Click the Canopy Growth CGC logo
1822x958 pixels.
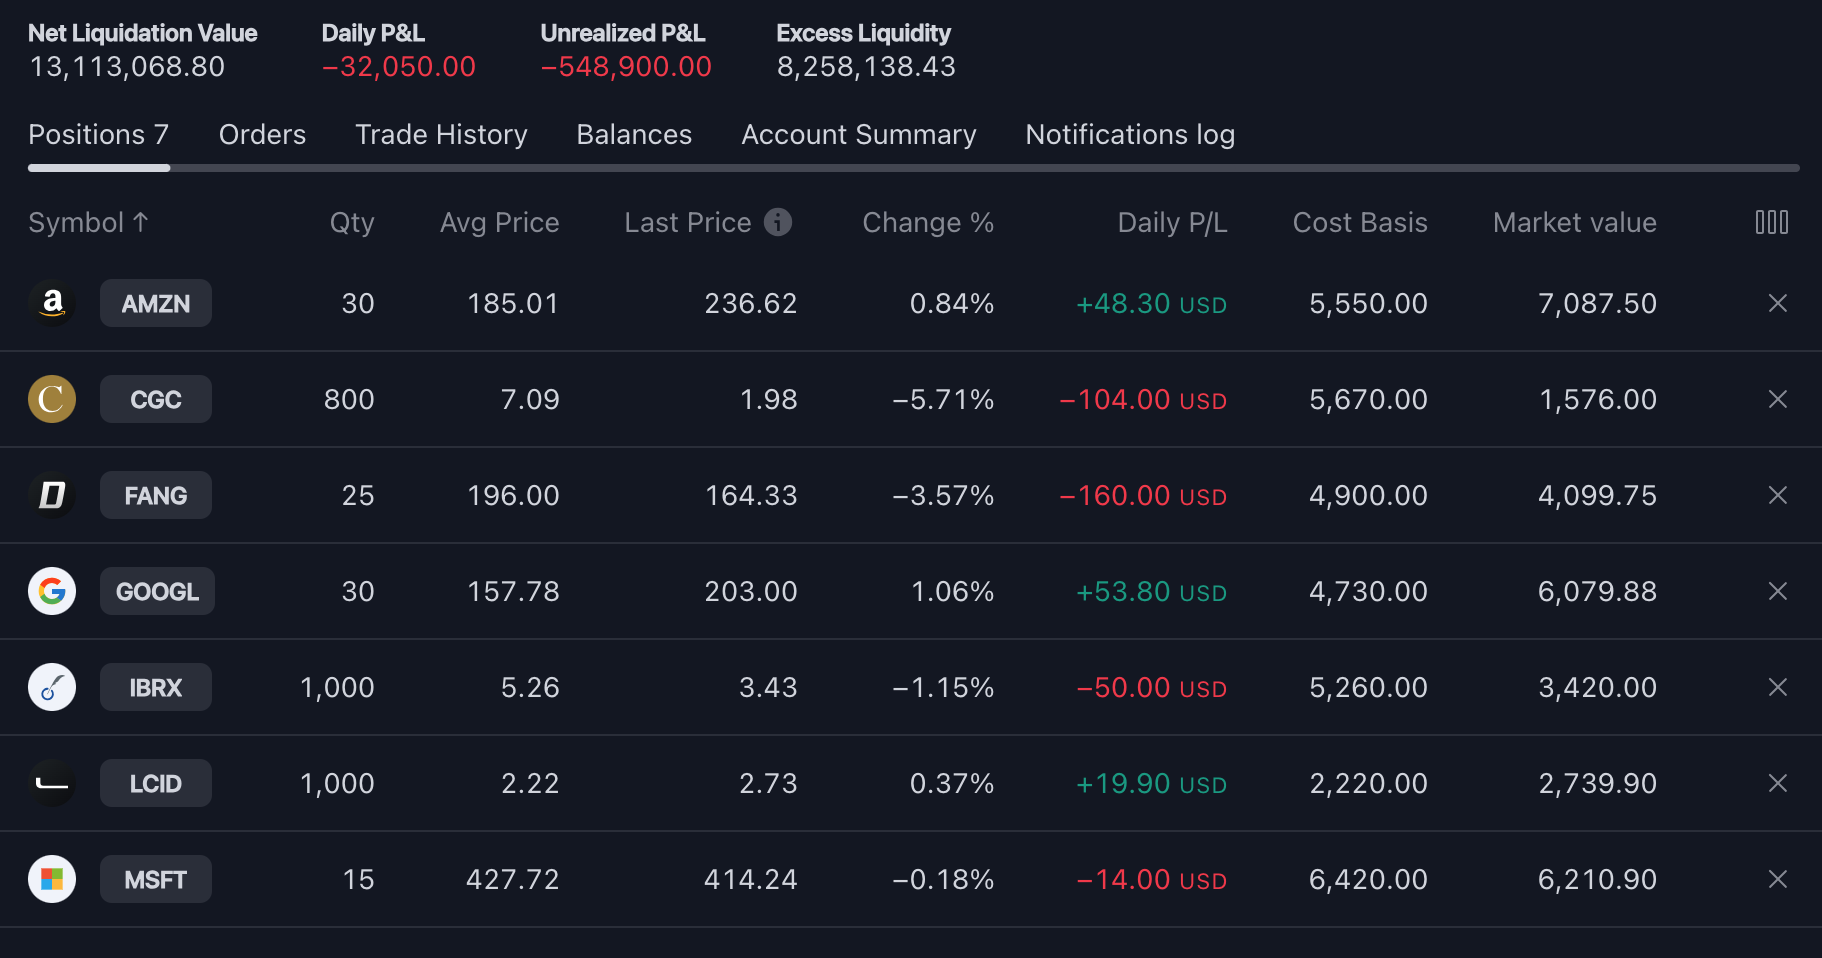[x=52, y=399]
